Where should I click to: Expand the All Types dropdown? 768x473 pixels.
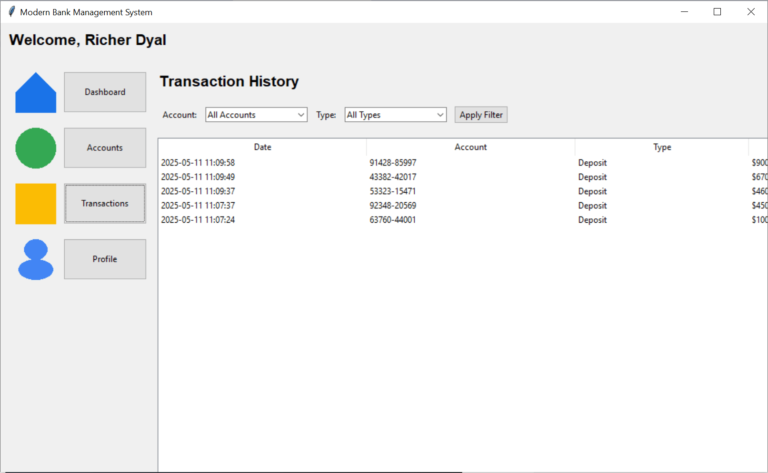tap(395, 115)
